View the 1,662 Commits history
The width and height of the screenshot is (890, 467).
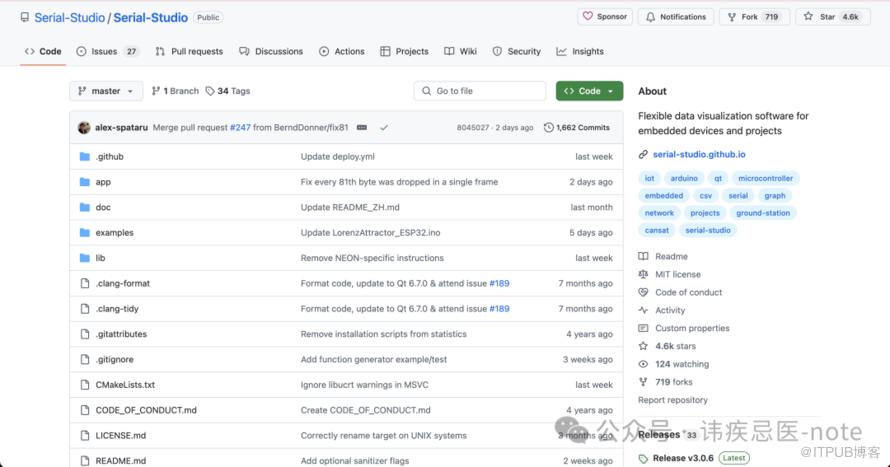click(577, 128)
